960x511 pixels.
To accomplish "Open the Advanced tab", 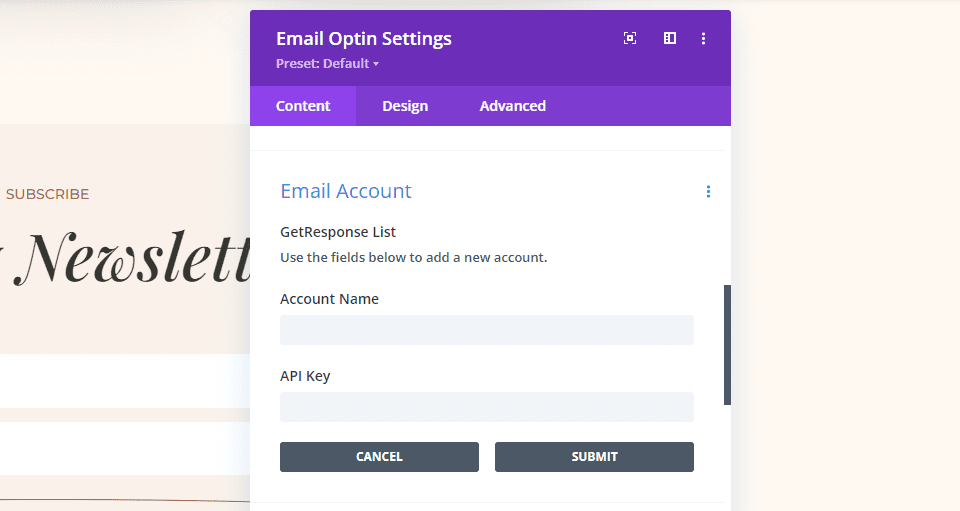I will pyautogui.click(x=512, y=106).
